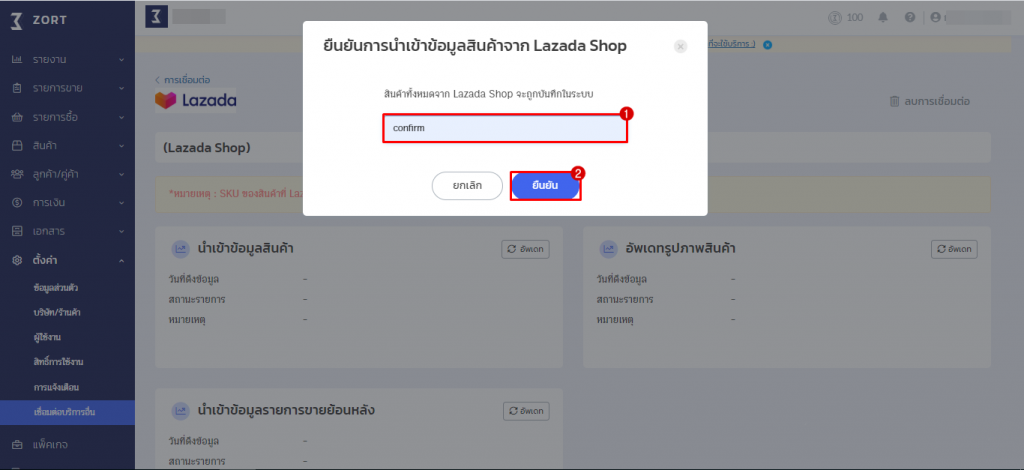This screenshot has width=1024, height=470.
Task: Close the confirmation dialog with x
Action: [680, 46]
